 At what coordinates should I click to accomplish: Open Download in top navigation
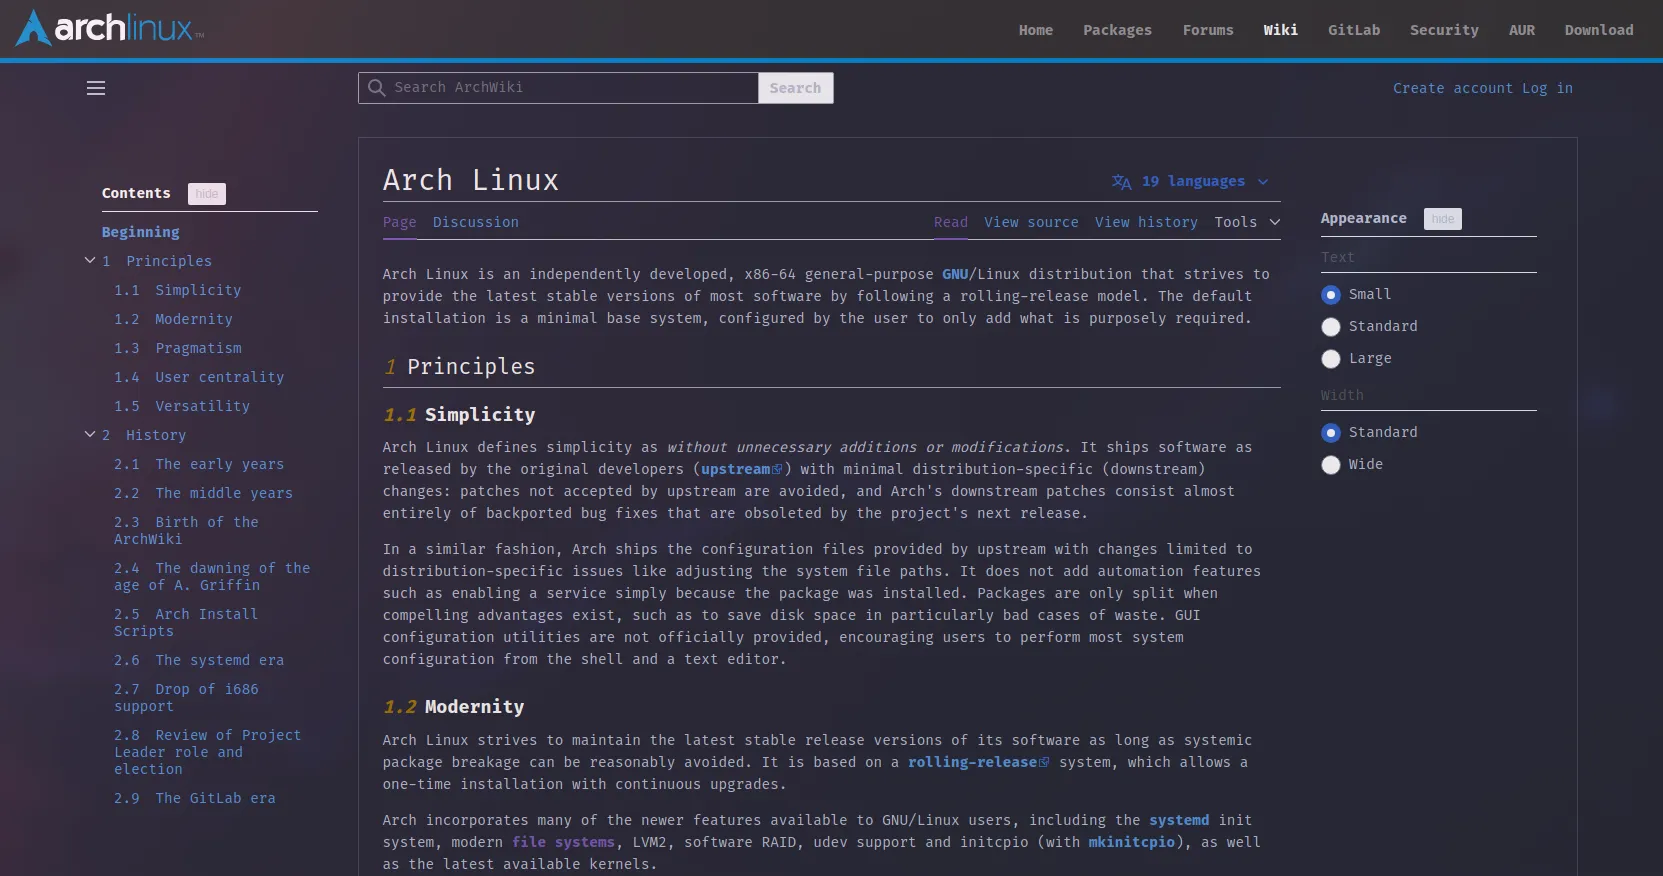point(1599,30)
